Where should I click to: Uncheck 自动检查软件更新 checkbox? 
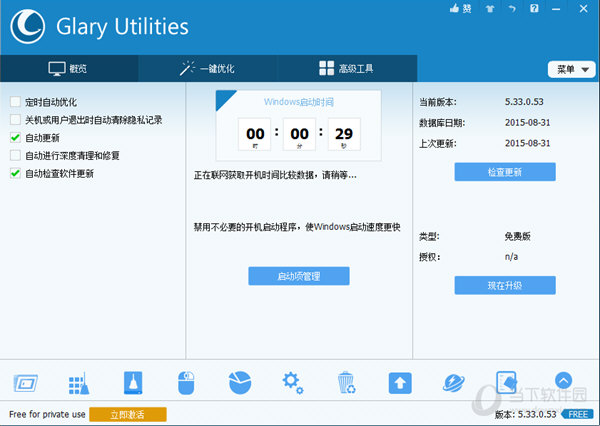(x=15, y=173)
